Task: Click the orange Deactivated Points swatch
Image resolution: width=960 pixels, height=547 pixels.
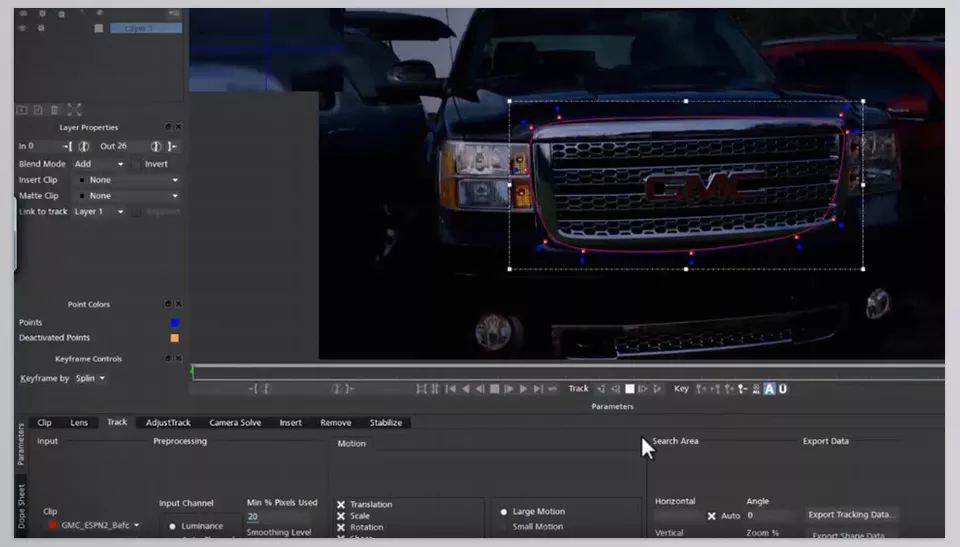Action: [174, 338]
